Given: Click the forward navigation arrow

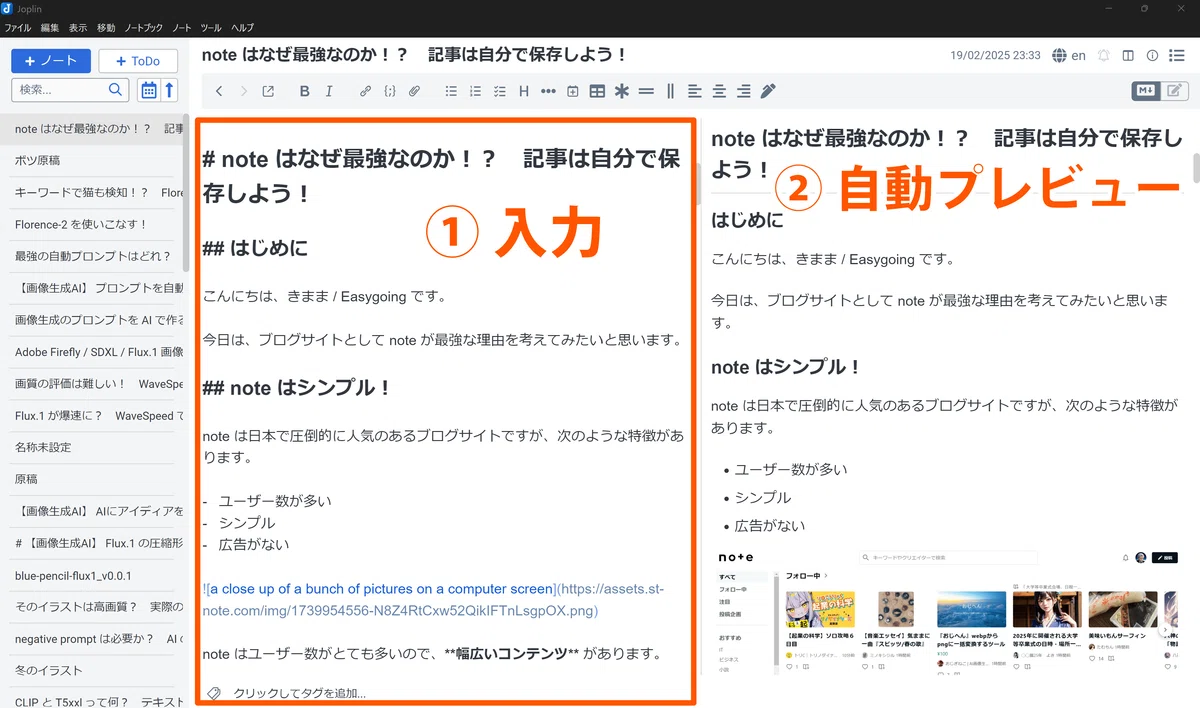Looking at the screenshot, I should pyautogui.click(x=244, y=91).
